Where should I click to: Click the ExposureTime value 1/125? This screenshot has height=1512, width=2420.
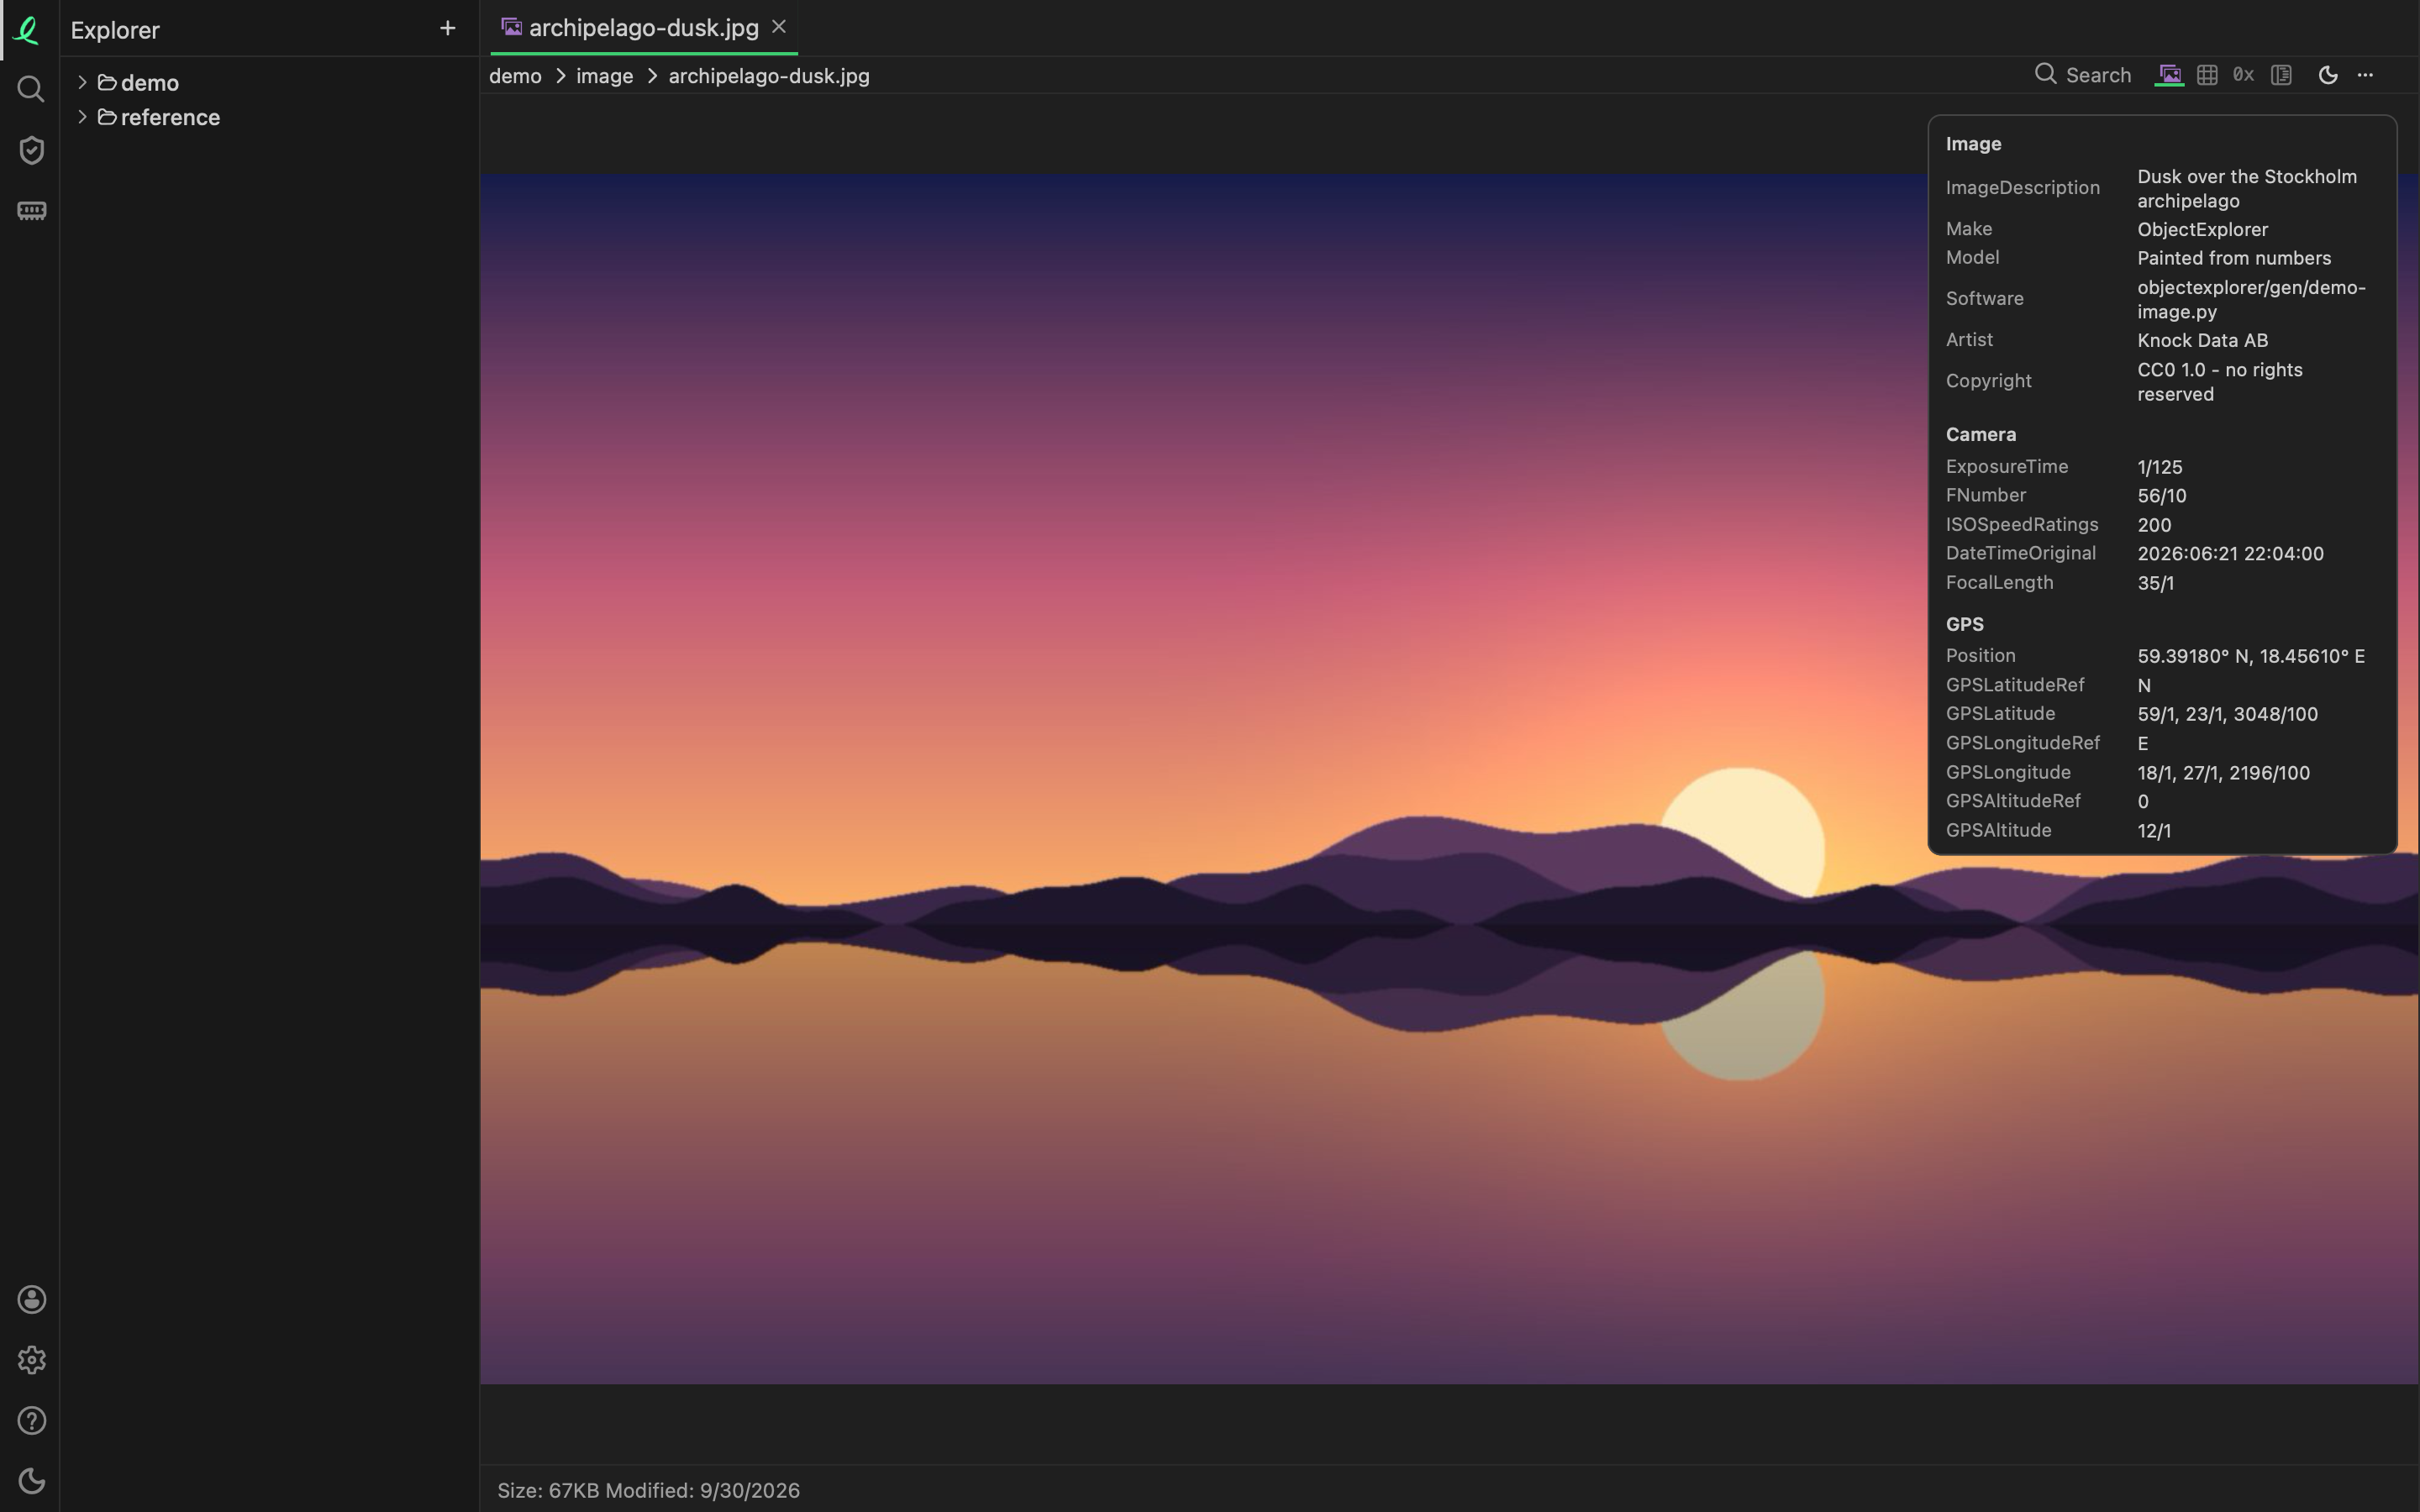click(2159, 467)
